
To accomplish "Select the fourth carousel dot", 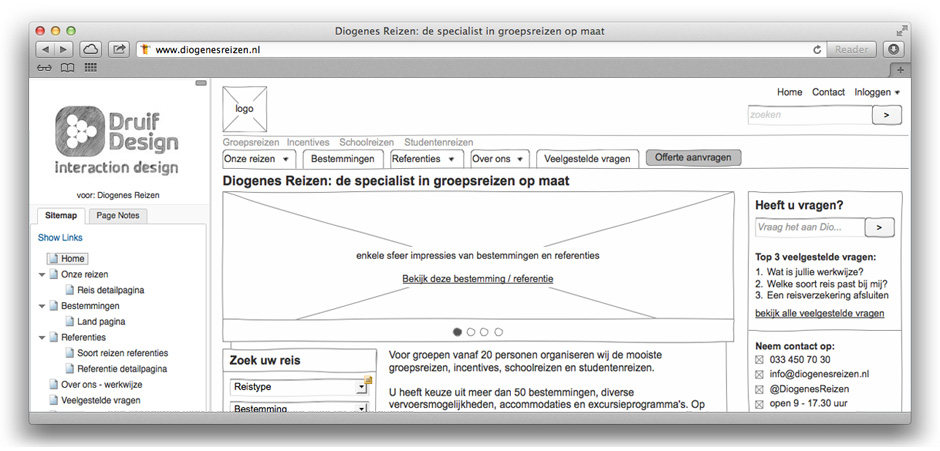I will tap(499, 332).
